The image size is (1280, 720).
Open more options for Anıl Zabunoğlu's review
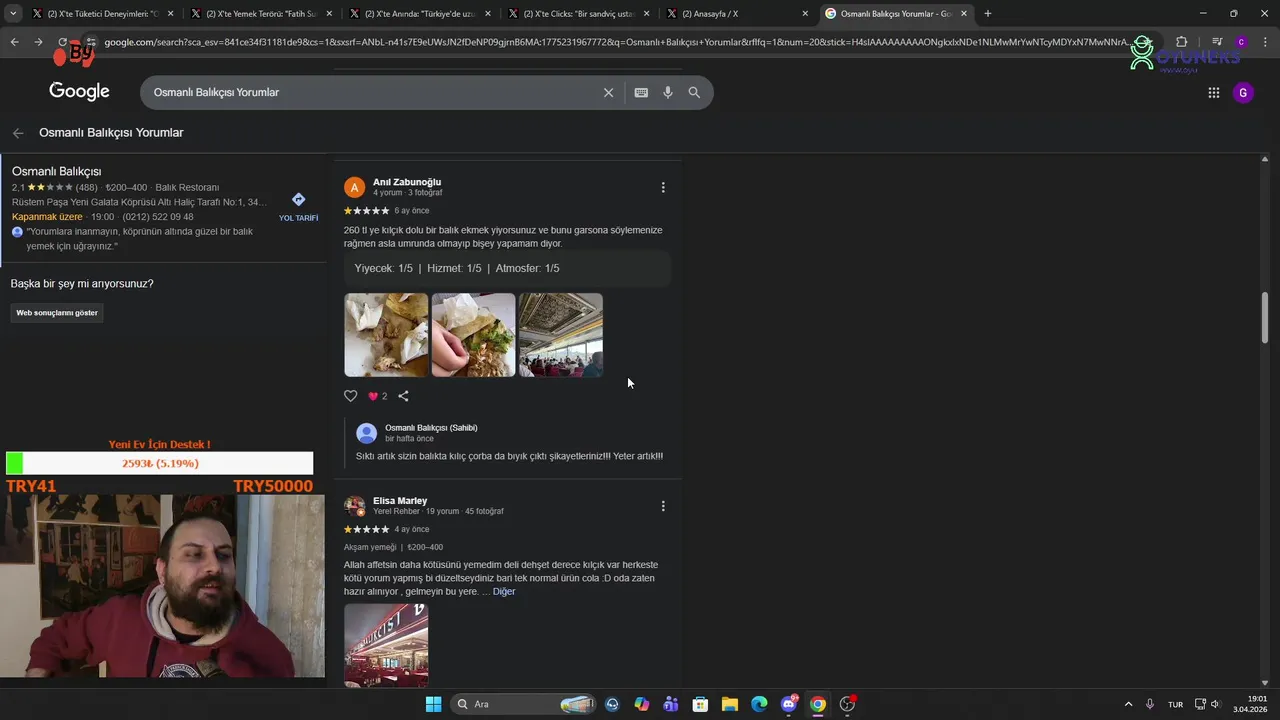click(663, 187)
